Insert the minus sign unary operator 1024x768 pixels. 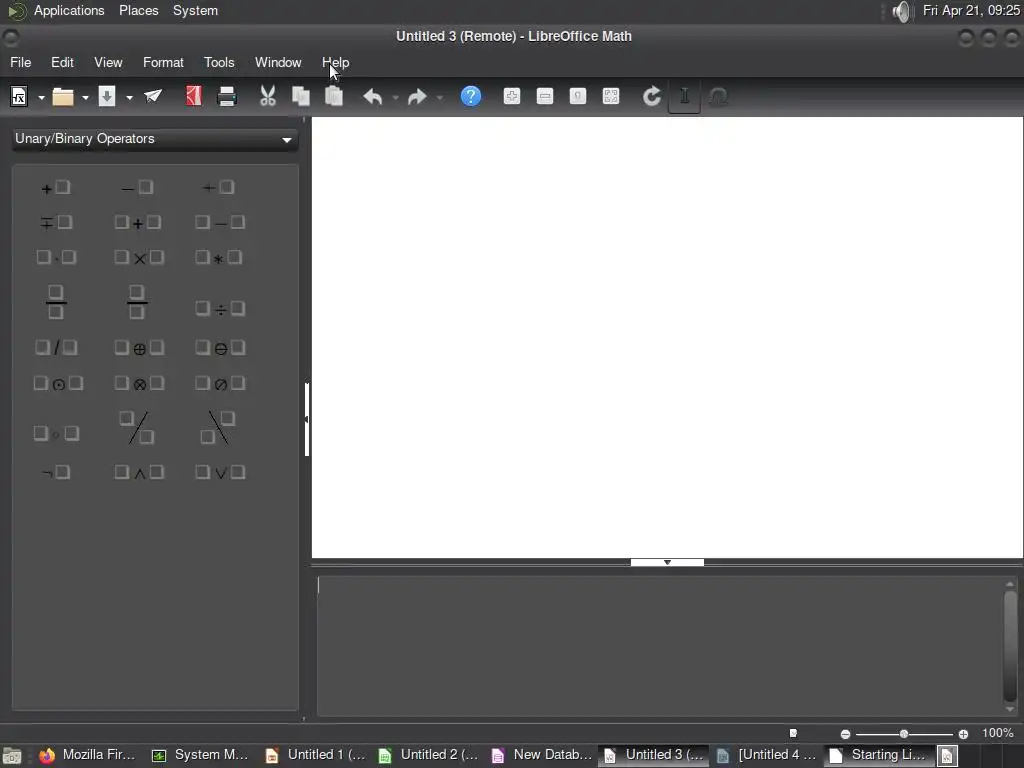(137, 188)
